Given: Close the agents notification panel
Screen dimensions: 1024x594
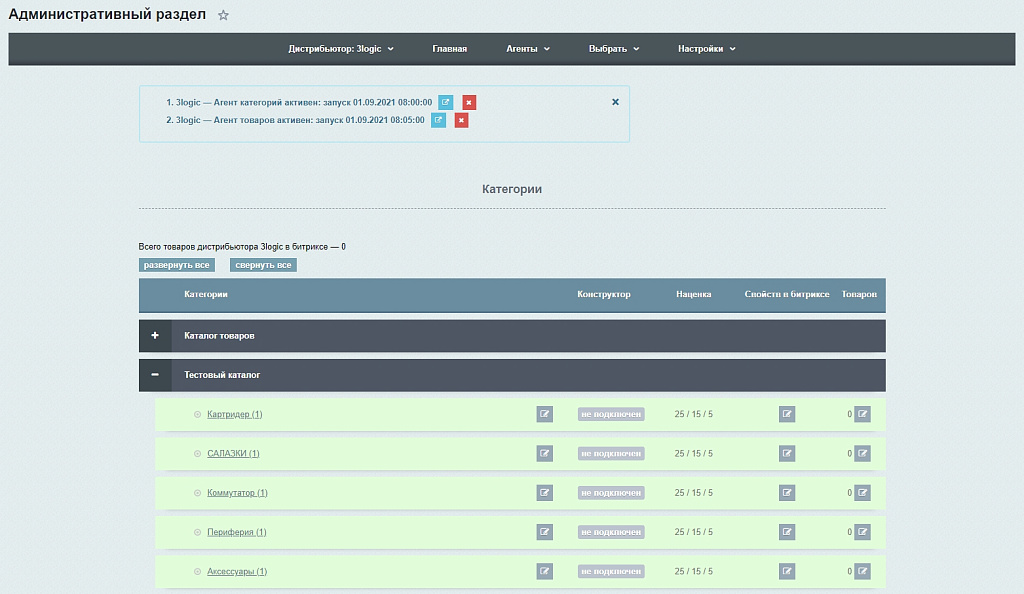Looking at the screenshot, I should [615, 102].
